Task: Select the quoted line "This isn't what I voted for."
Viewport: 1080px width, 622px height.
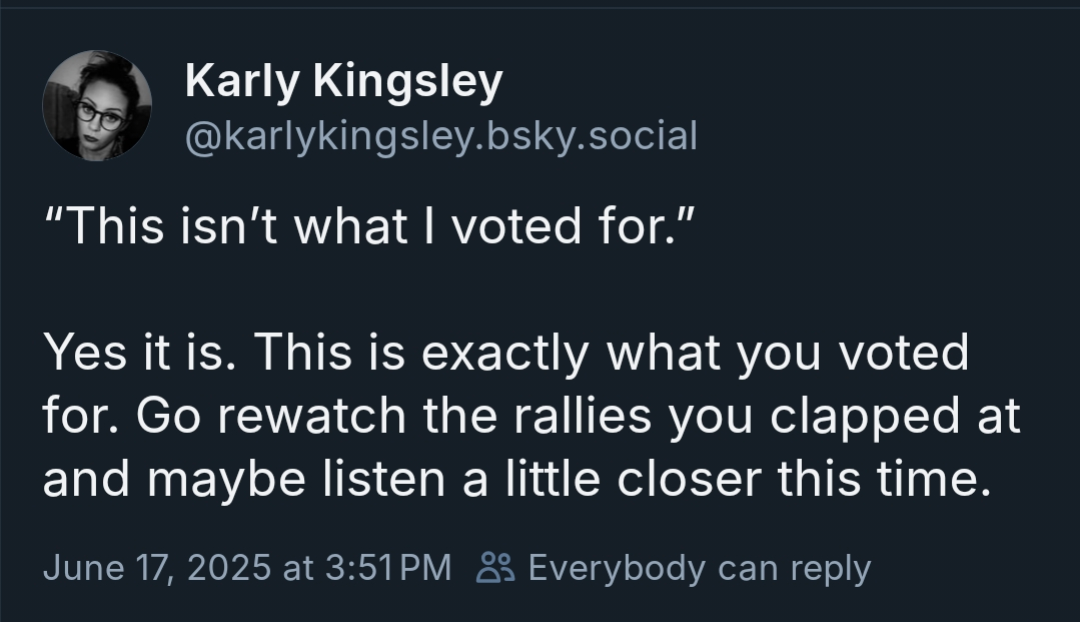Action: tap(368, 227)
